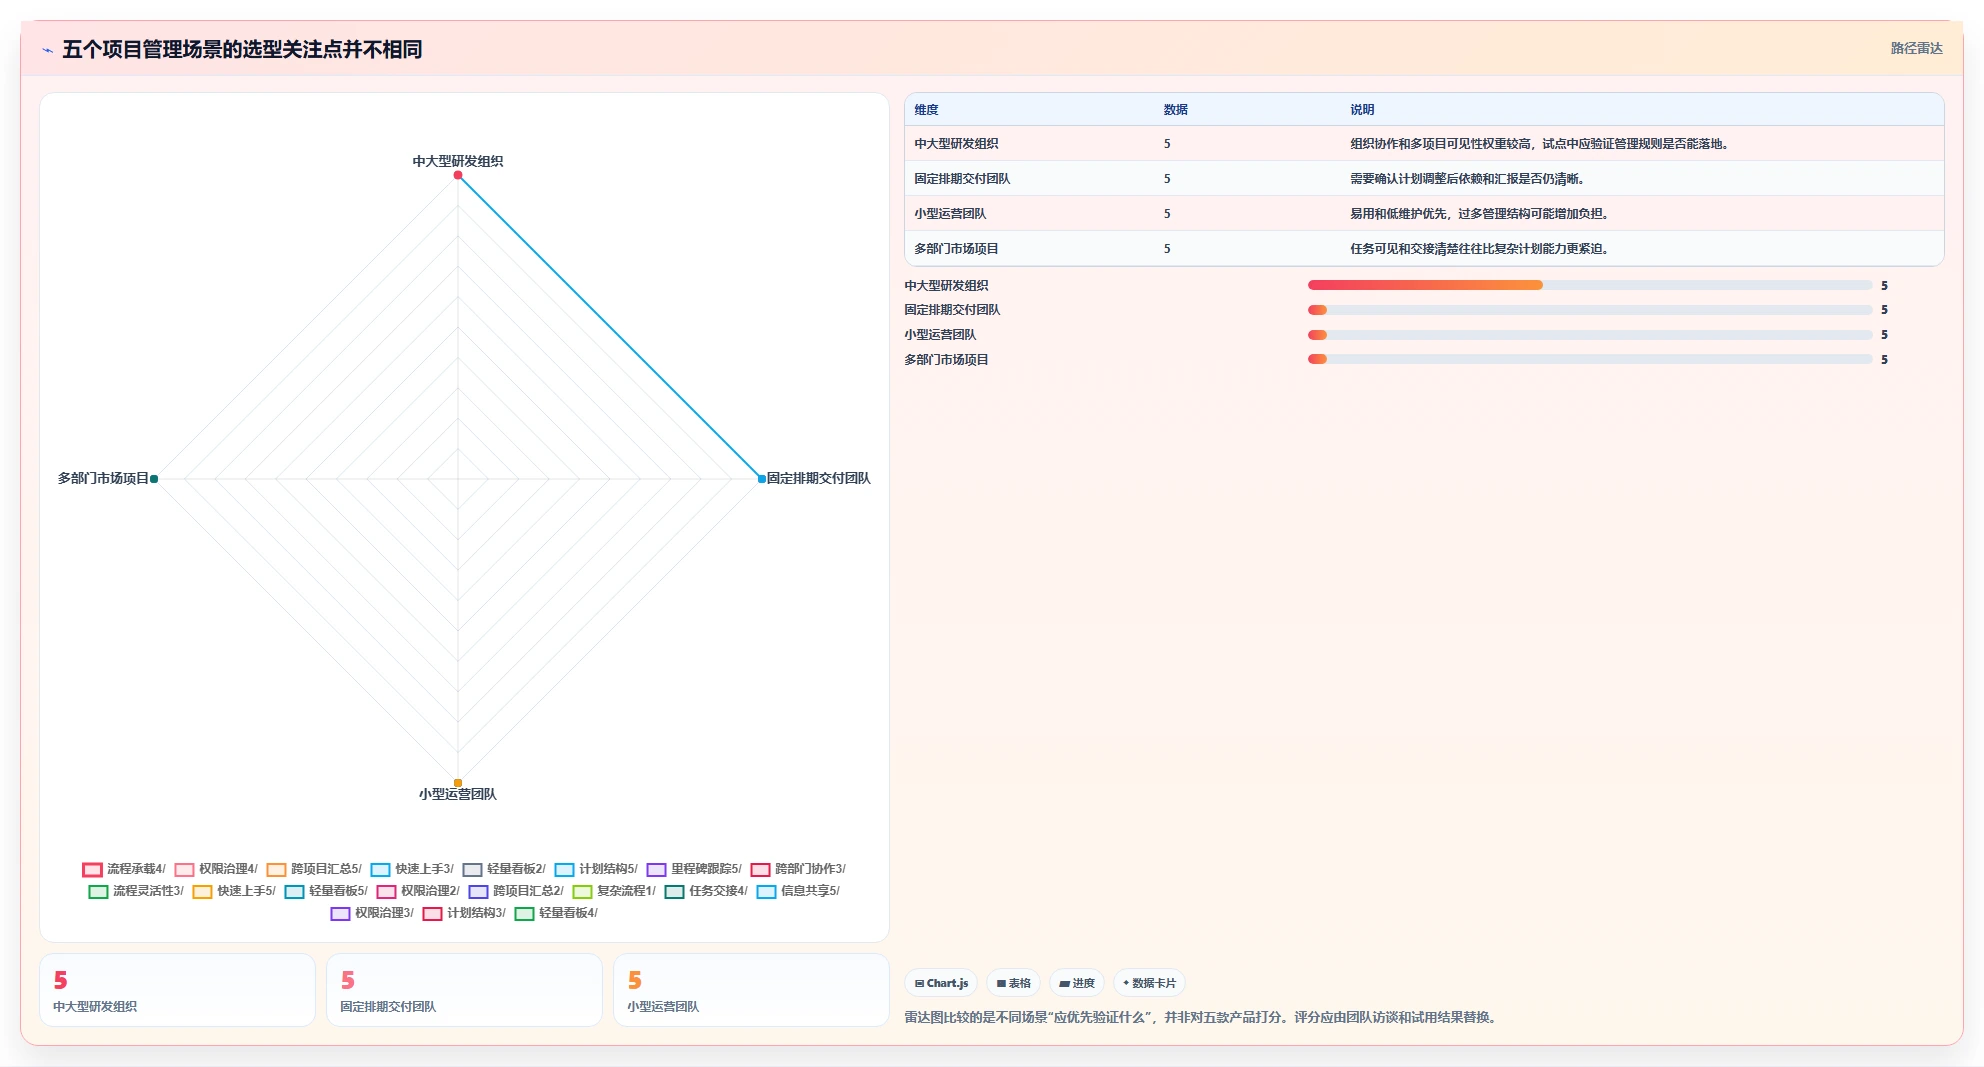Click the 数据卡片 chip
Image resolution: width=1984 pixels, height=1067 pixels.
click(x=1149, y=983)
